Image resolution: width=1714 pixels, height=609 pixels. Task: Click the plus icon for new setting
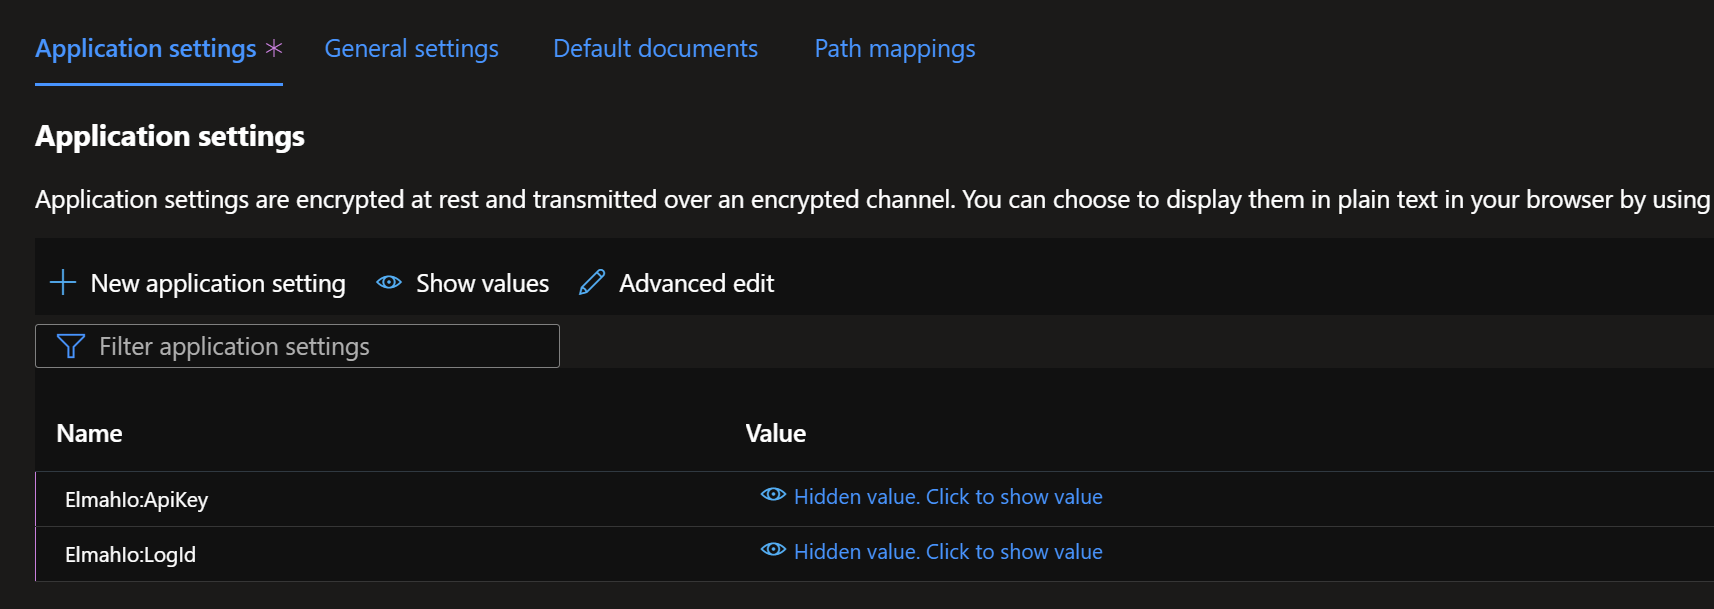63,283
